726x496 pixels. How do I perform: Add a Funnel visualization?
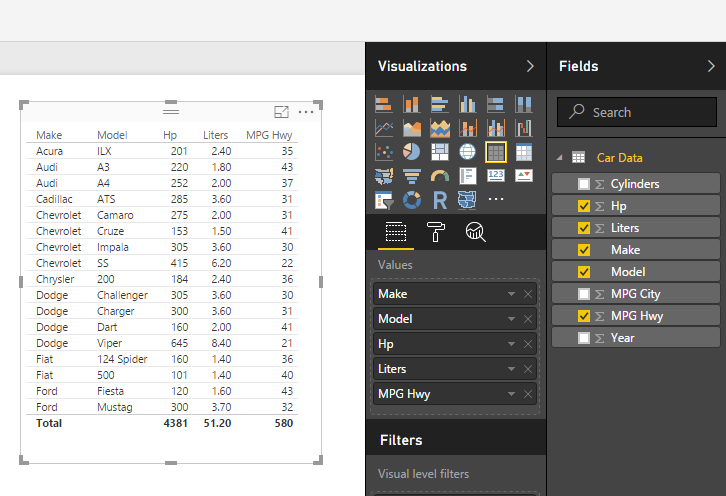[x=412, y=176]
